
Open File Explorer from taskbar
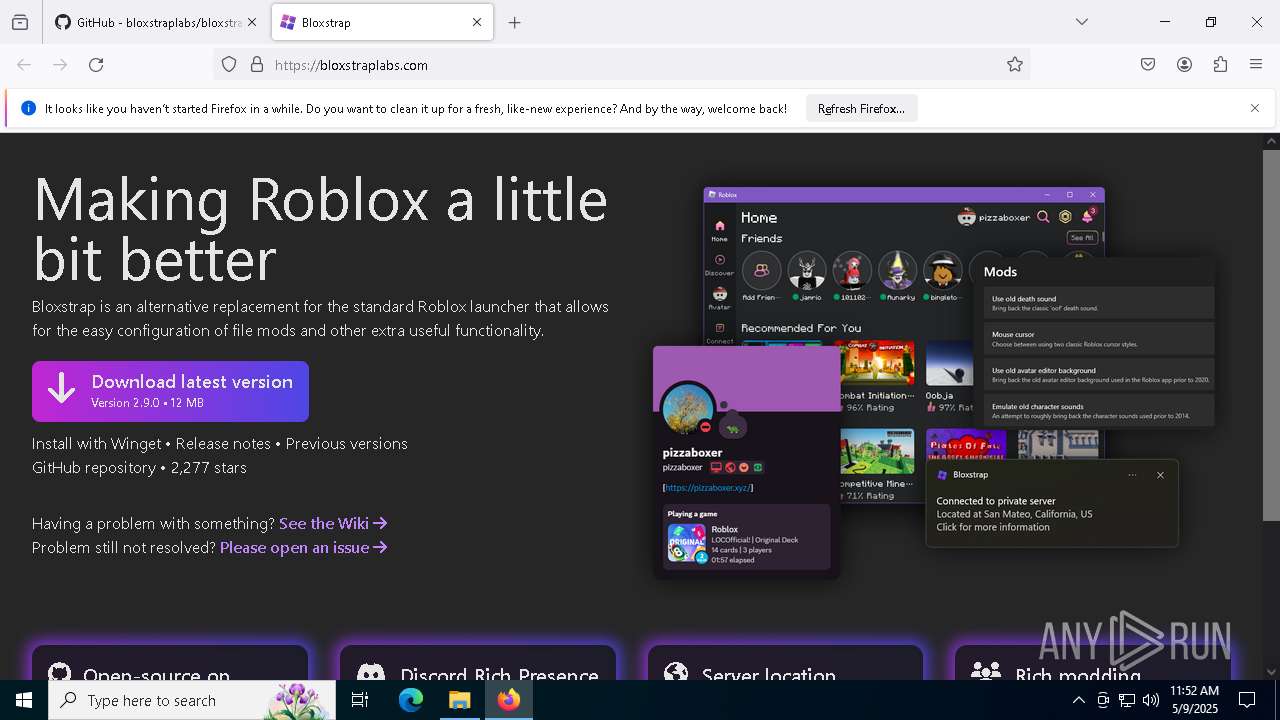click(459, 700)
